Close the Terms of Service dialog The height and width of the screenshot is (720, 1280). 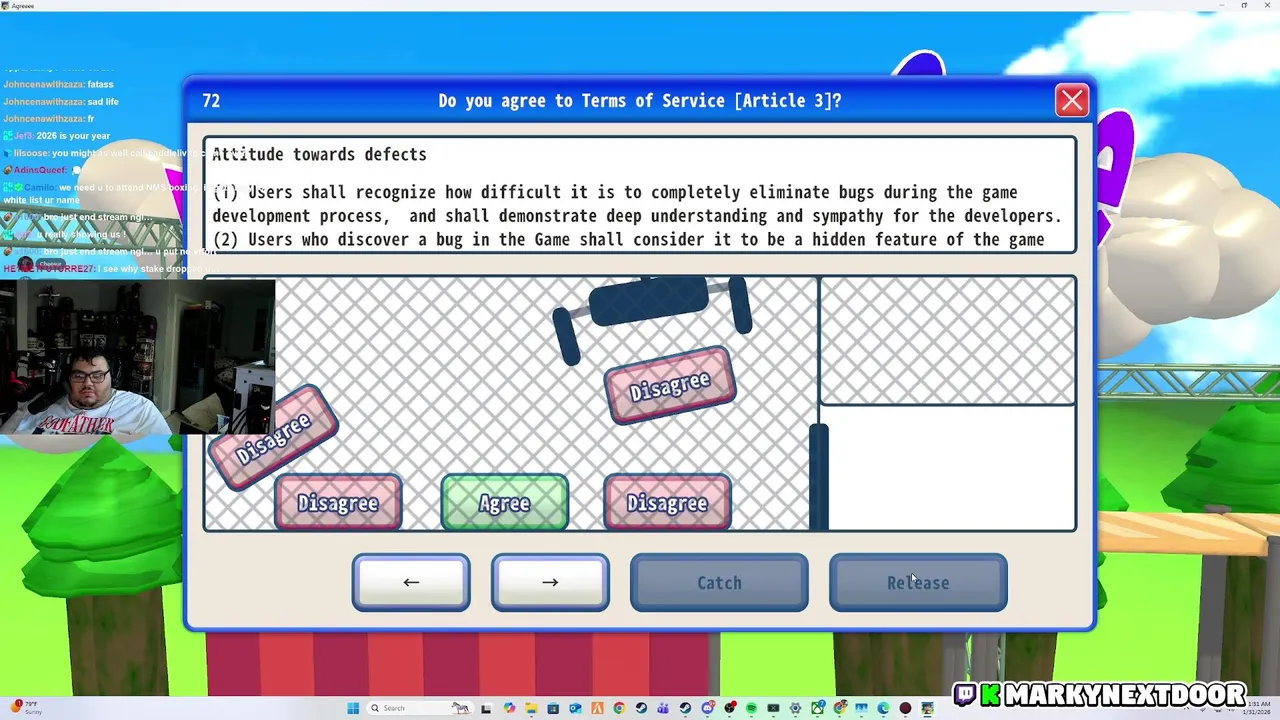pyautogui.click(x=1072, y=100)
